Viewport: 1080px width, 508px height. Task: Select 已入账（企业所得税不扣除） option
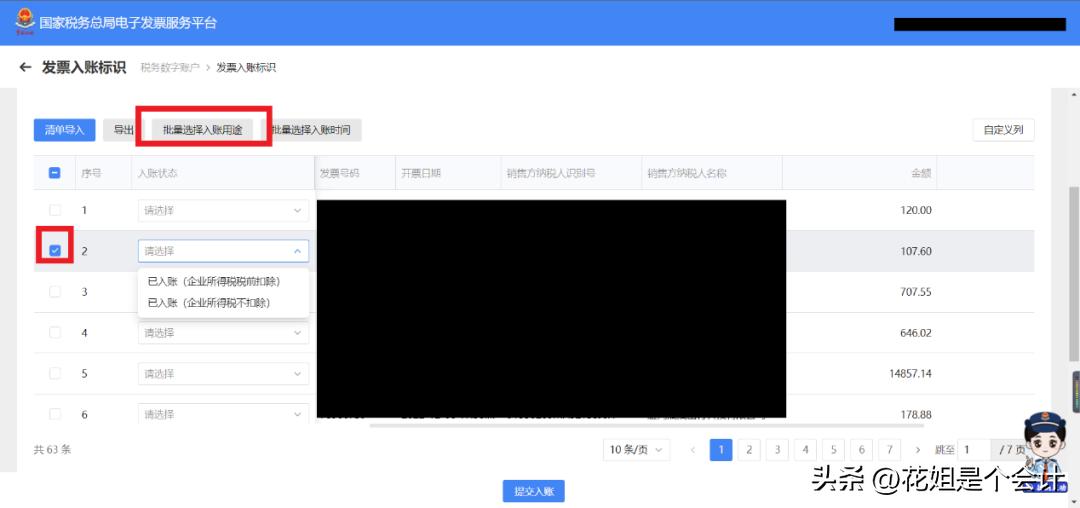coord(209,302)
